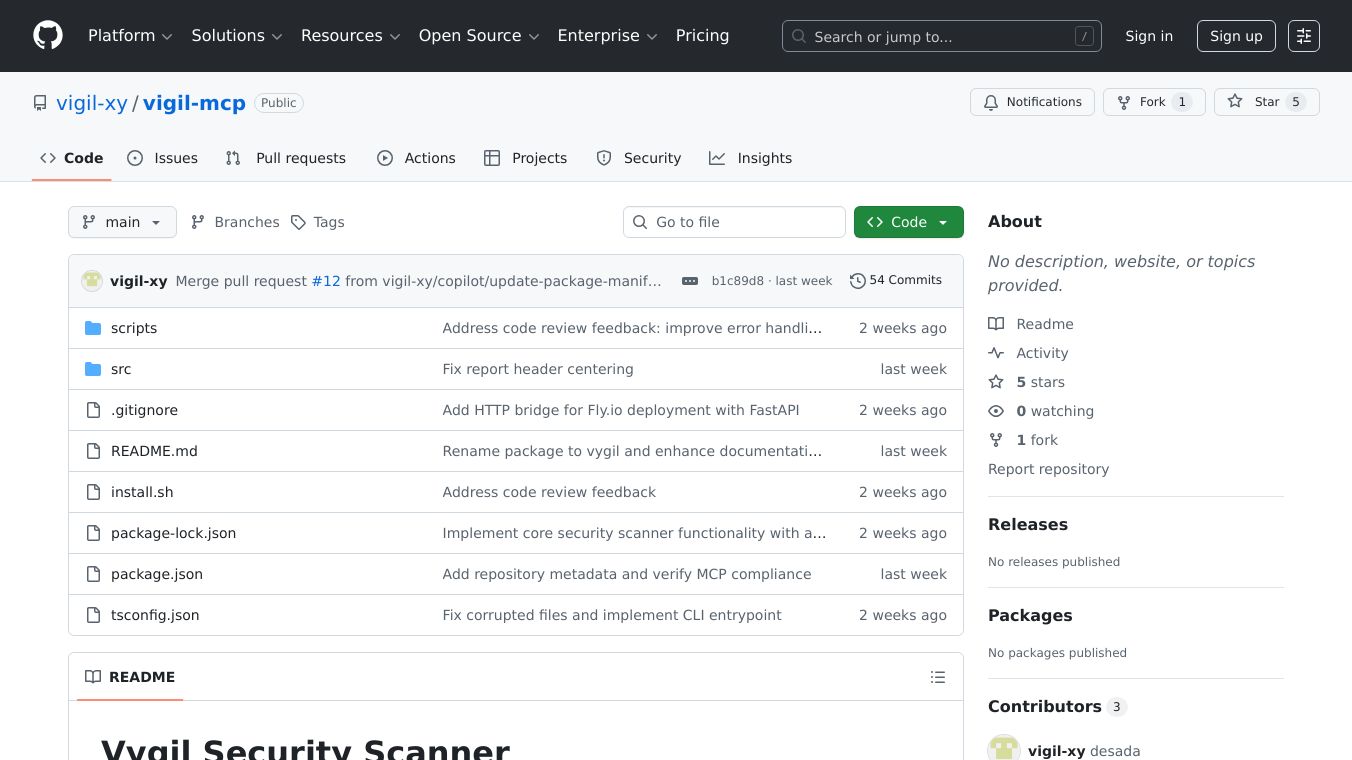Expand the Platform navigation menu
Viewport: 1352px width, 760px height.
click(130, 36)
